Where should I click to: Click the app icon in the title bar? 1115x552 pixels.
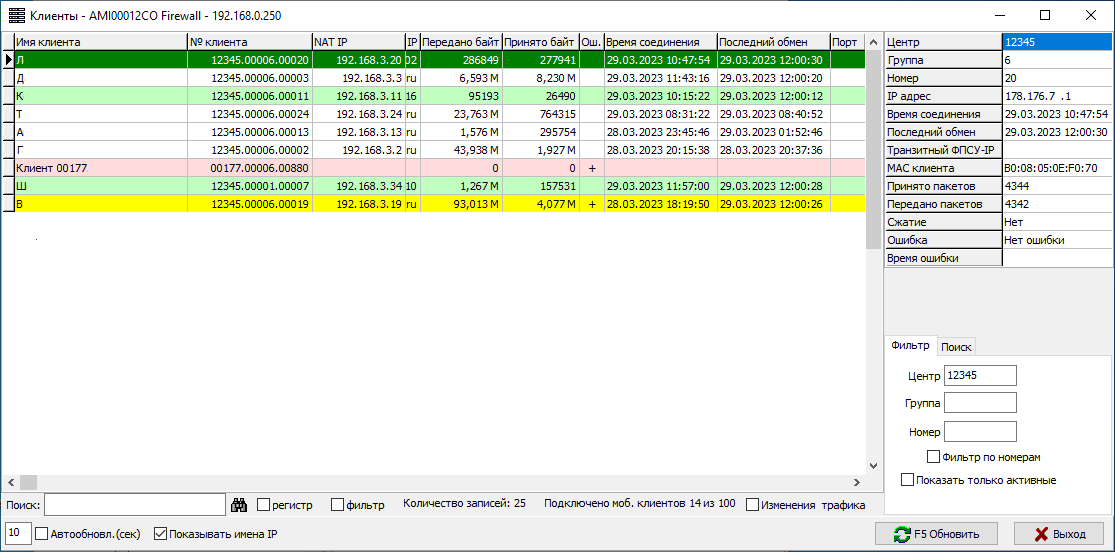tap(16, 15)
